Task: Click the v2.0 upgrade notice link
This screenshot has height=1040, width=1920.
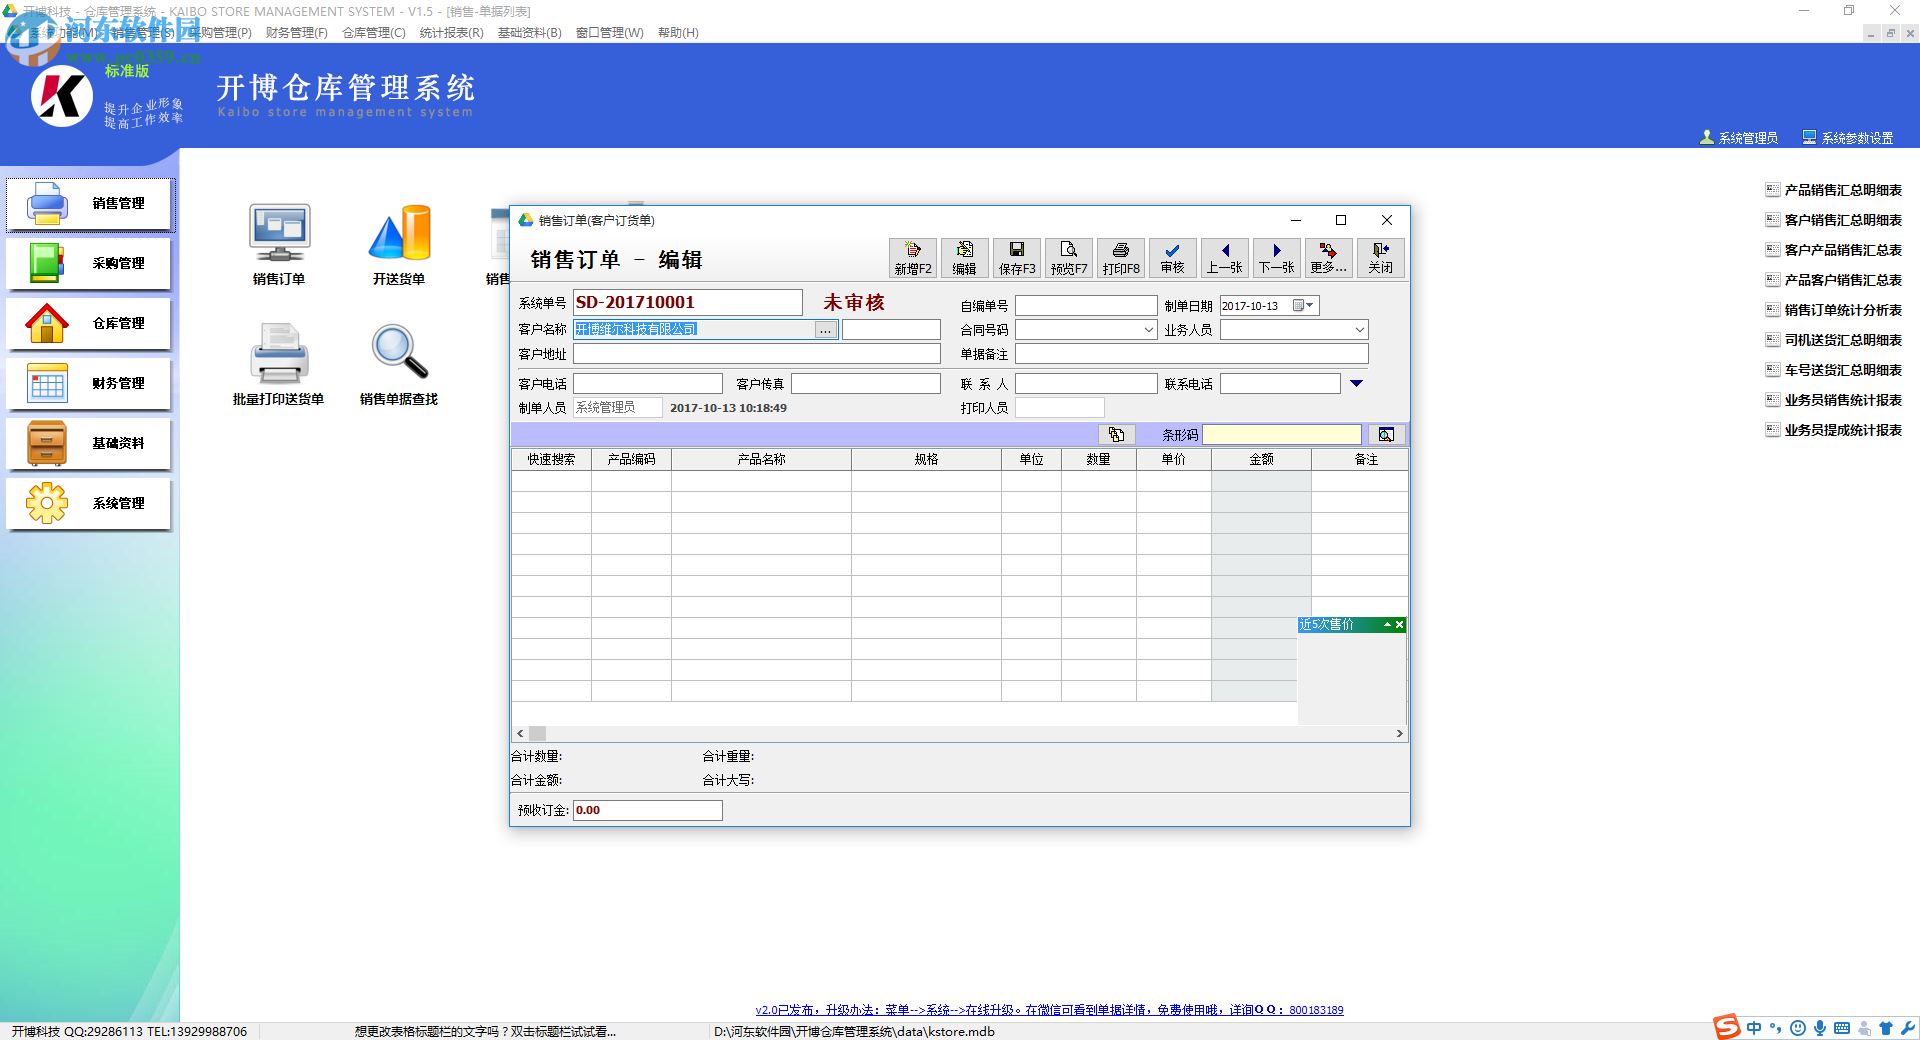Action: tap(1049, 1010)
